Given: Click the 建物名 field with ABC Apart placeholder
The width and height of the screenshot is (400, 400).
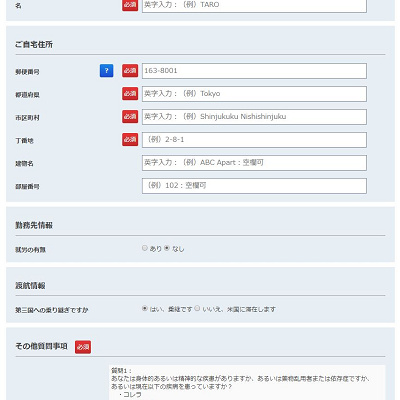Looking at the screenshot, I should pyautogui.click(x=254, y=163).
